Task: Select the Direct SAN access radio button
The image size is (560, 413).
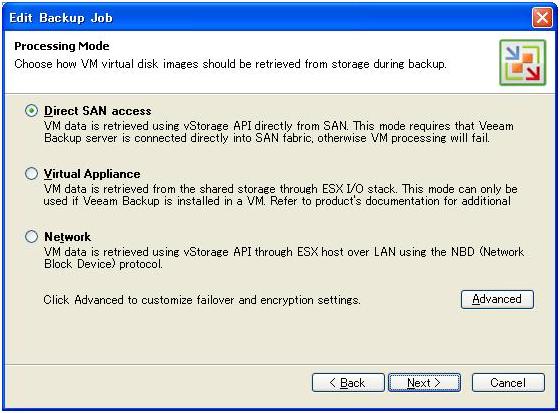Action: (x=31, y=111)
